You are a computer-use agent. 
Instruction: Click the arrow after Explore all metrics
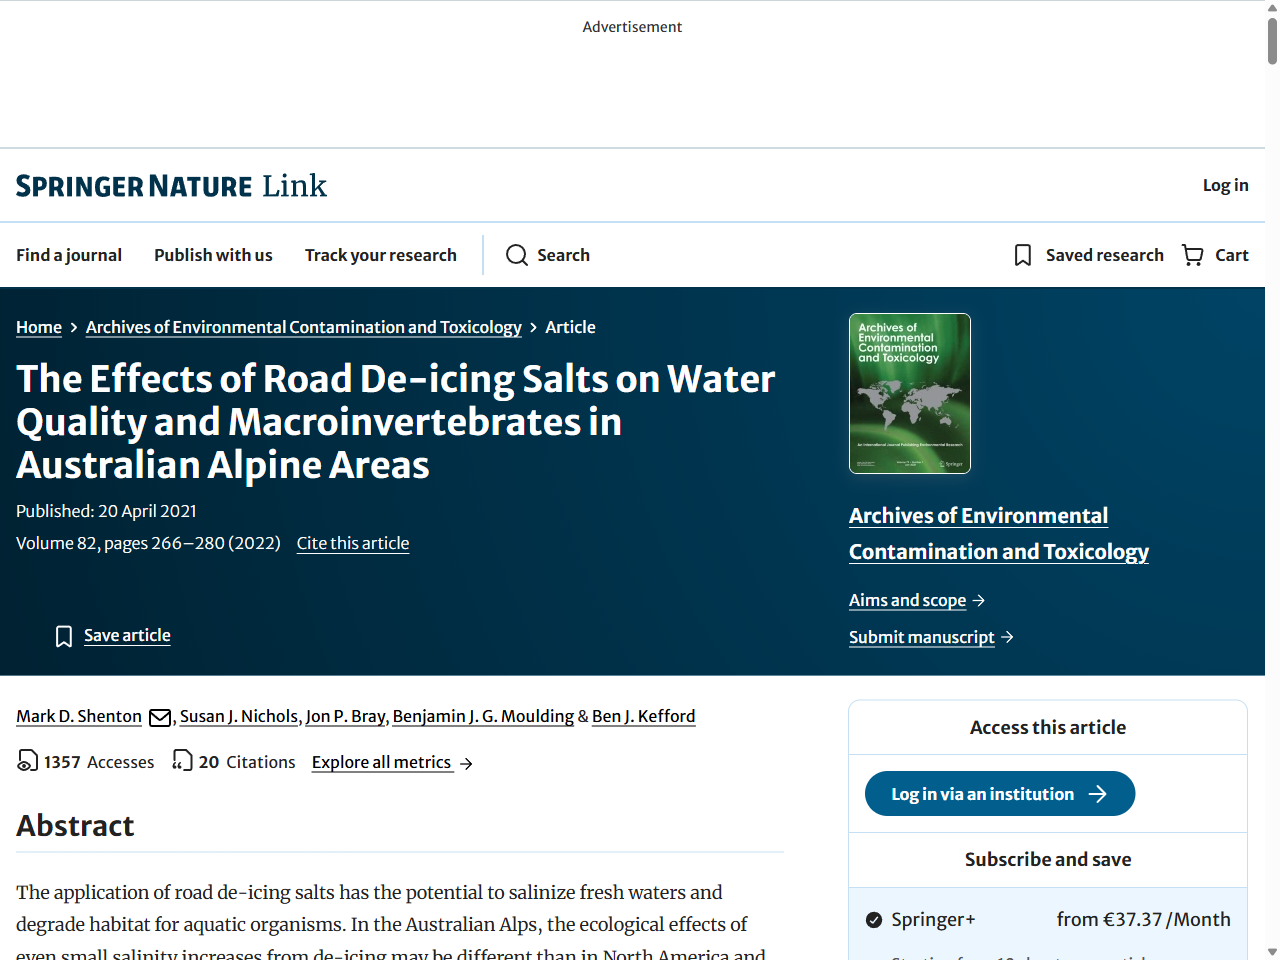pos(466,764)
